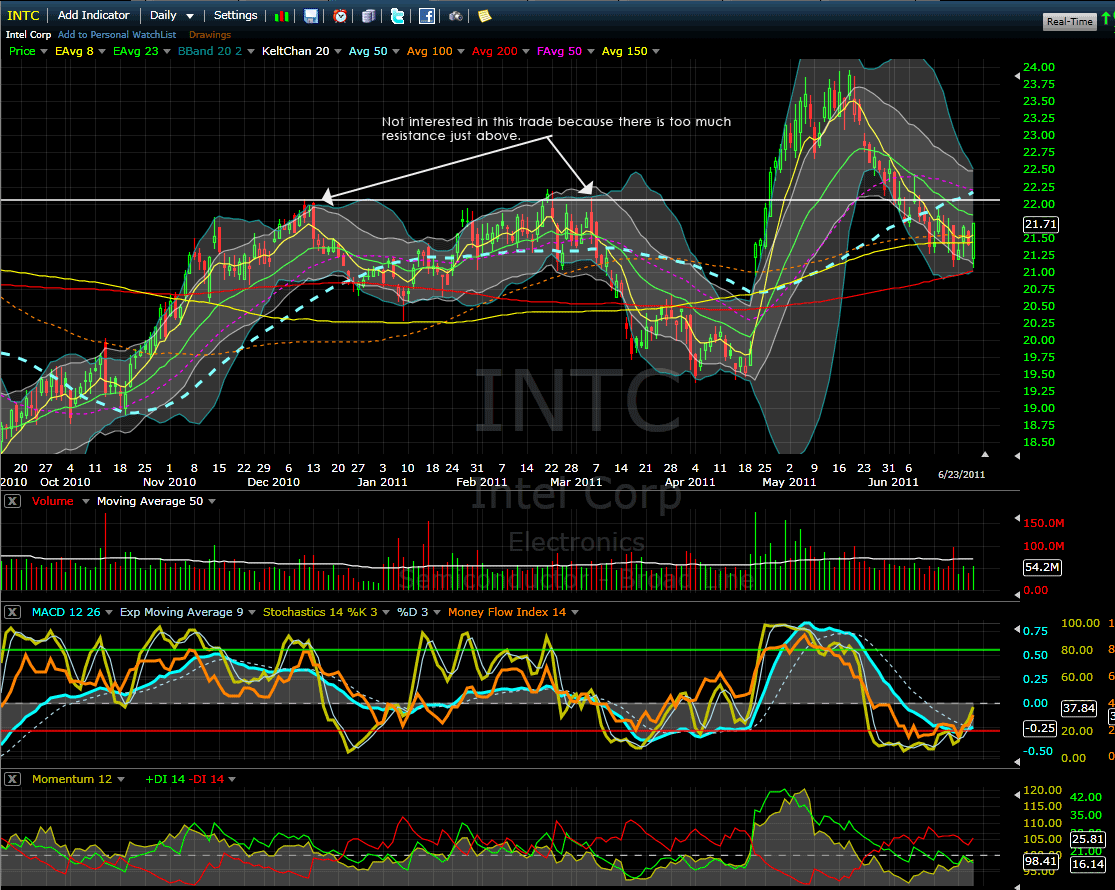Click the indicator value 37.84
Image resolution: width=1115 pixels, height=890 pixels.
[x=1079, y=708]
